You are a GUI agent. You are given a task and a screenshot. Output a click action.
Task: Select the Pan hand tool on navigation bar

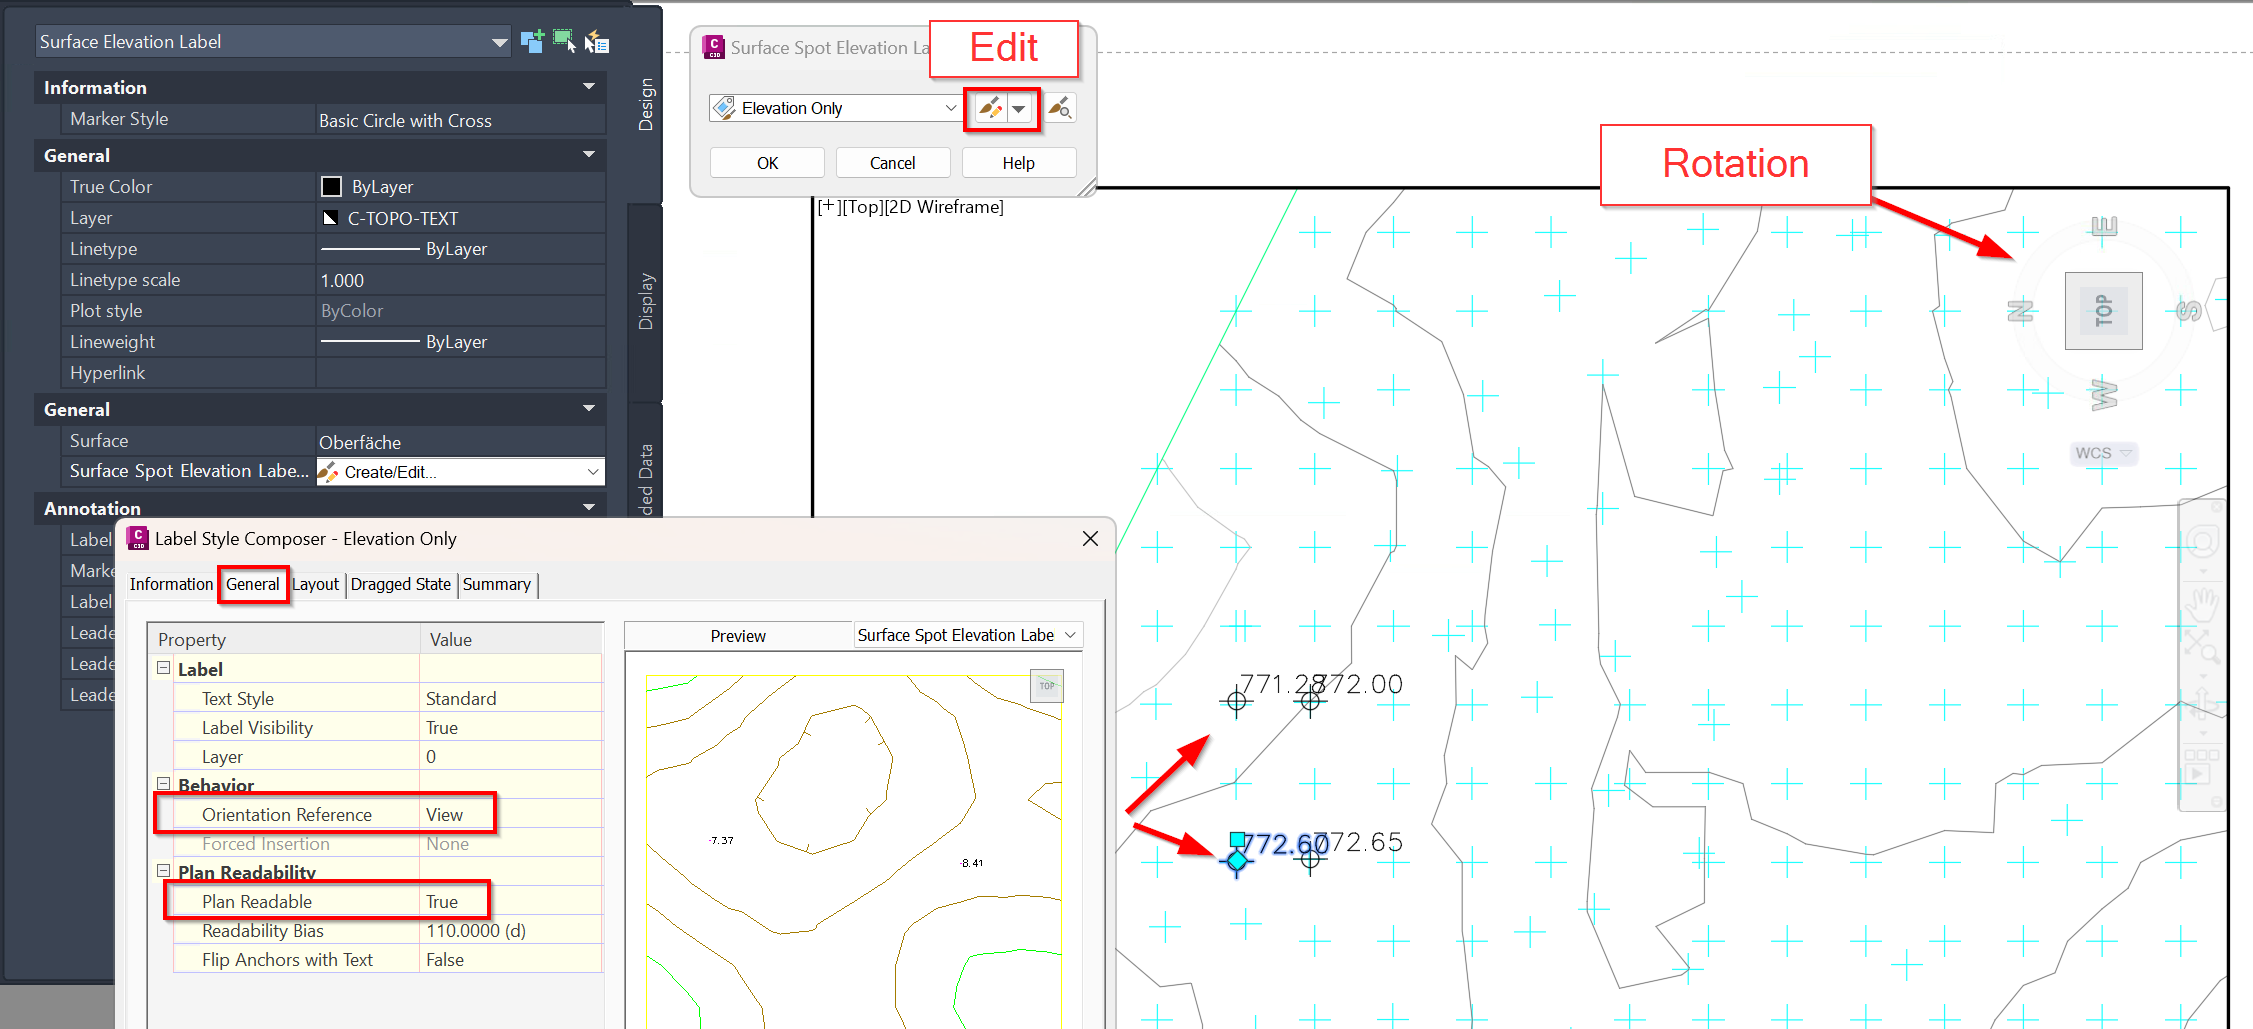coord(2204,604)
